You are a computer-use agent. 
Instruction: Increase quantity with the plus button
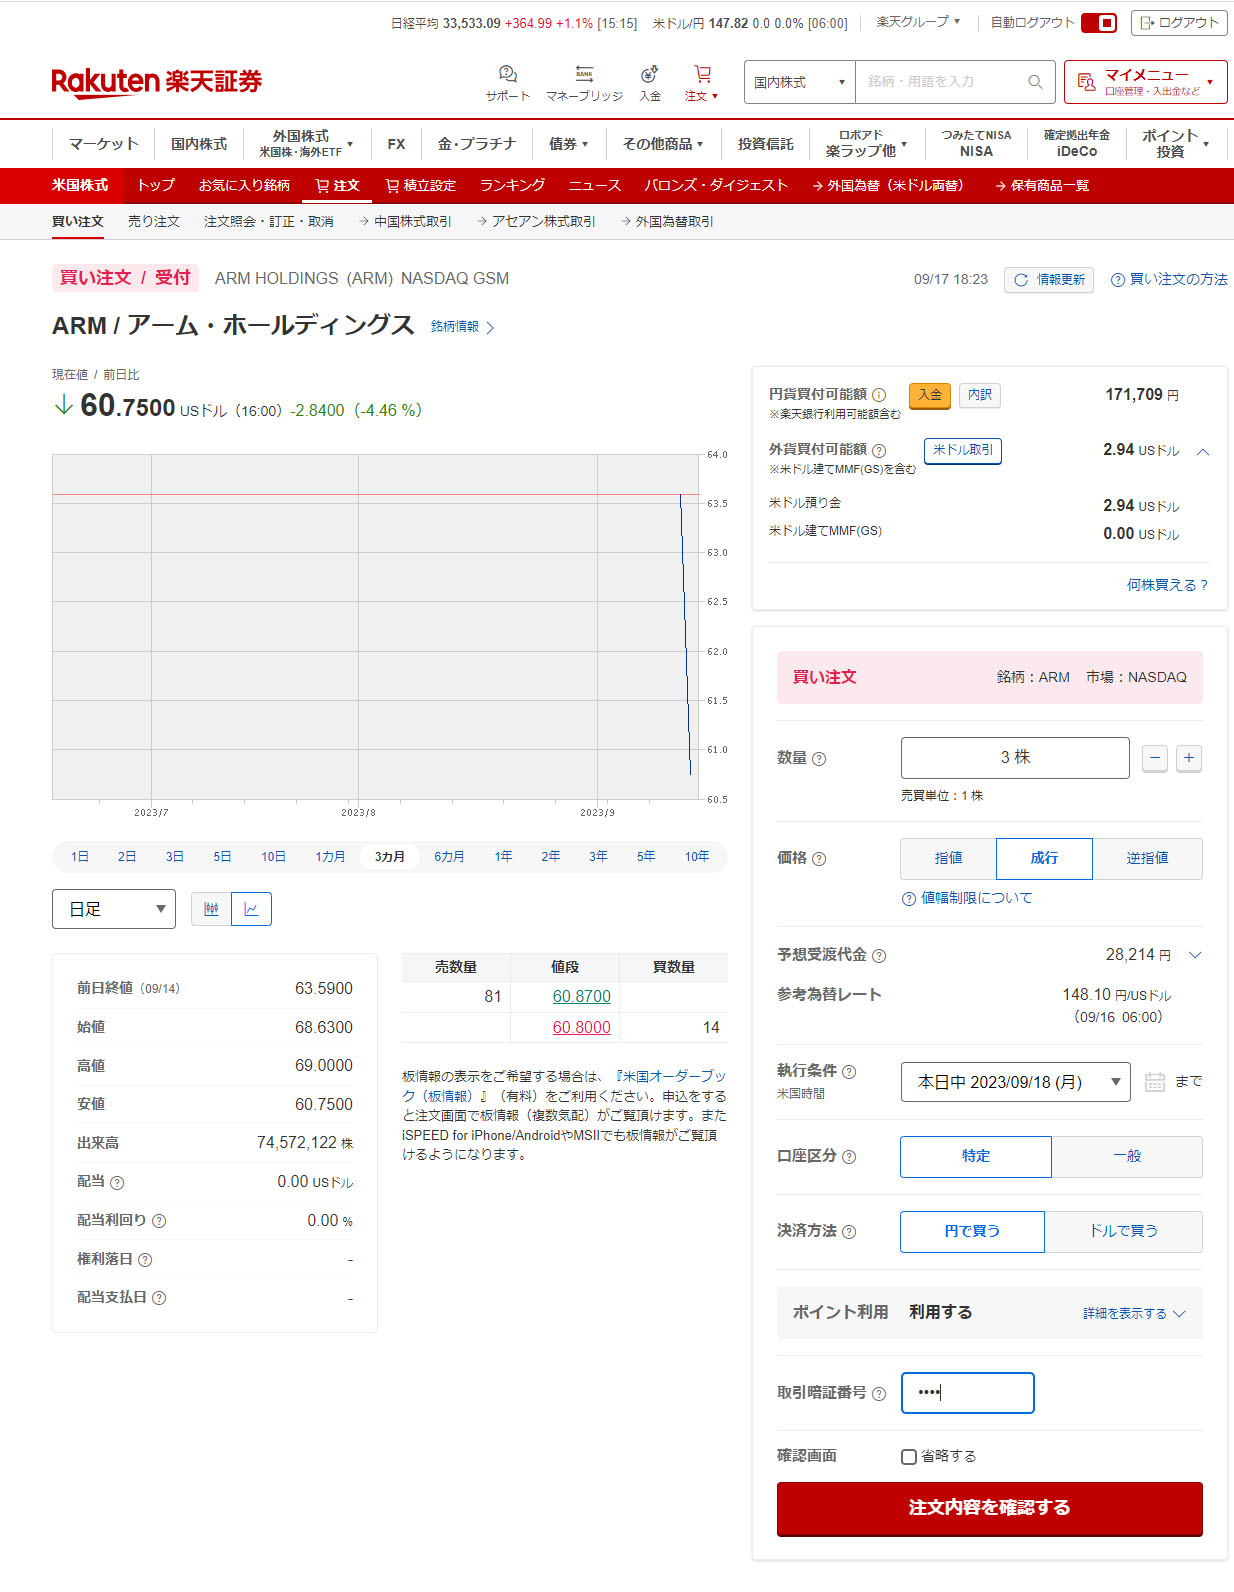click(1188, 758)
